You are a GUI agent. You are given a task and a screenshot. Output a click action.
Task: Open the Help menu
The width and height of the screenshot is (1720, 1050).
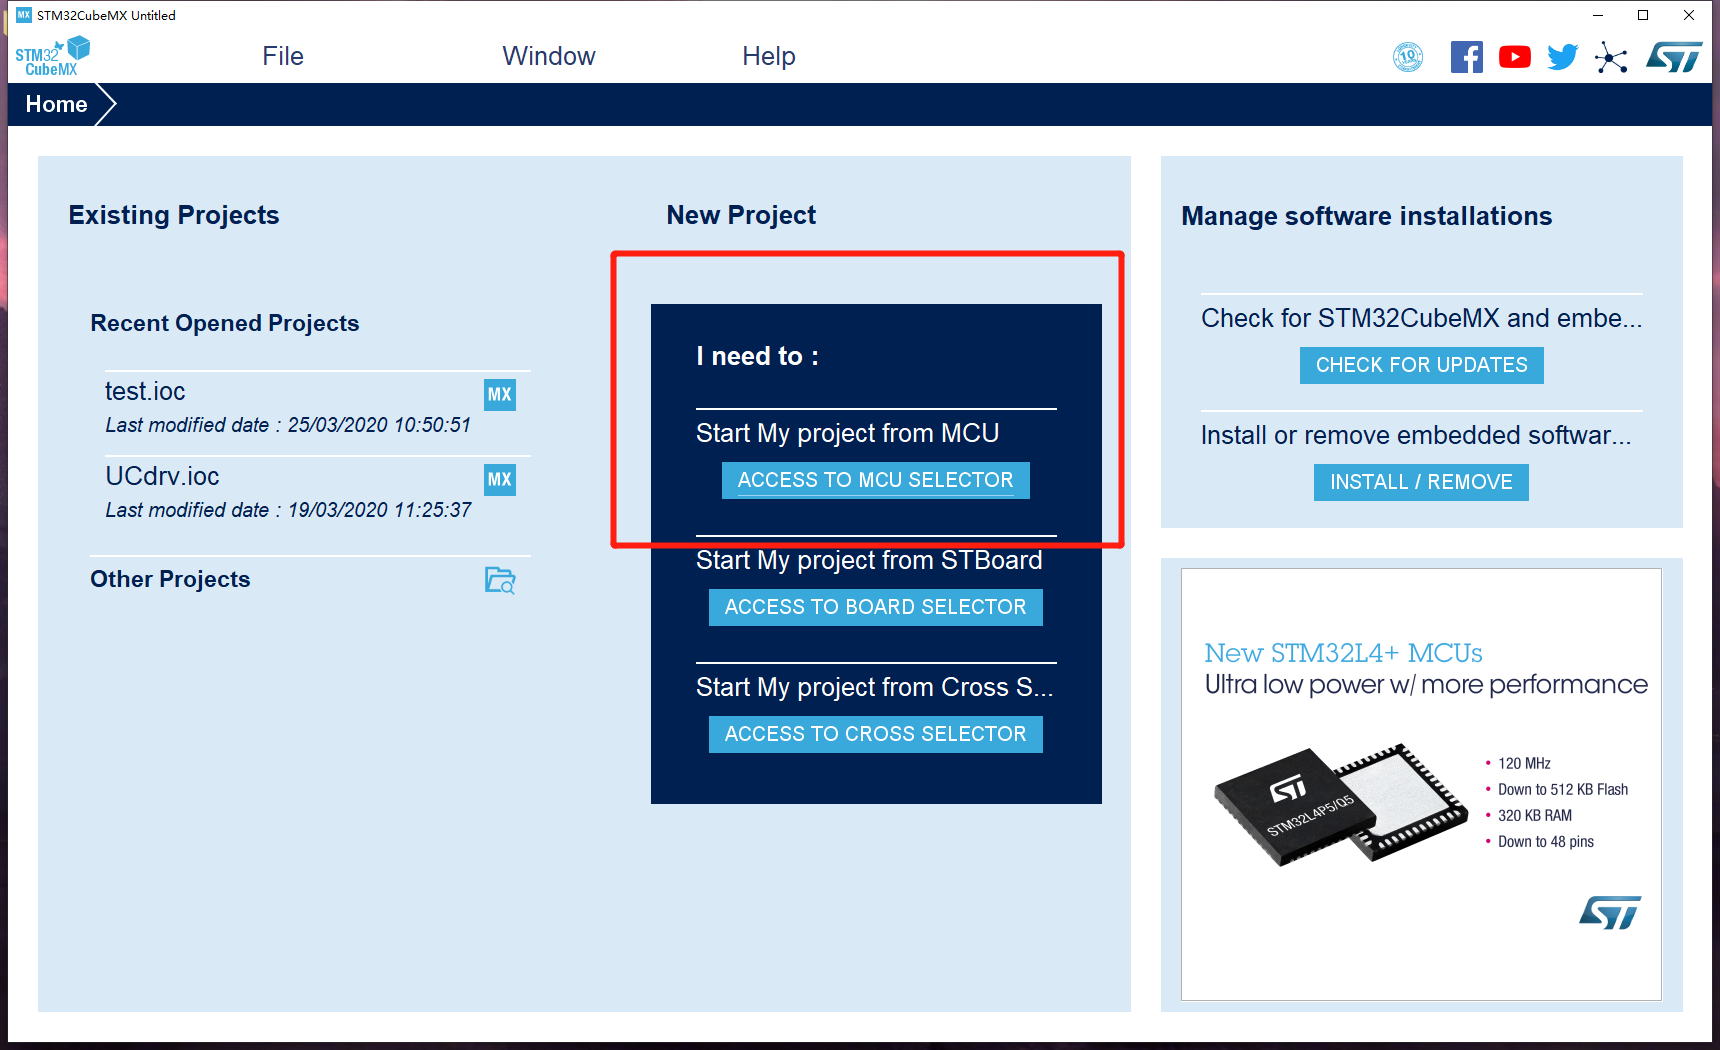[769, 56]
